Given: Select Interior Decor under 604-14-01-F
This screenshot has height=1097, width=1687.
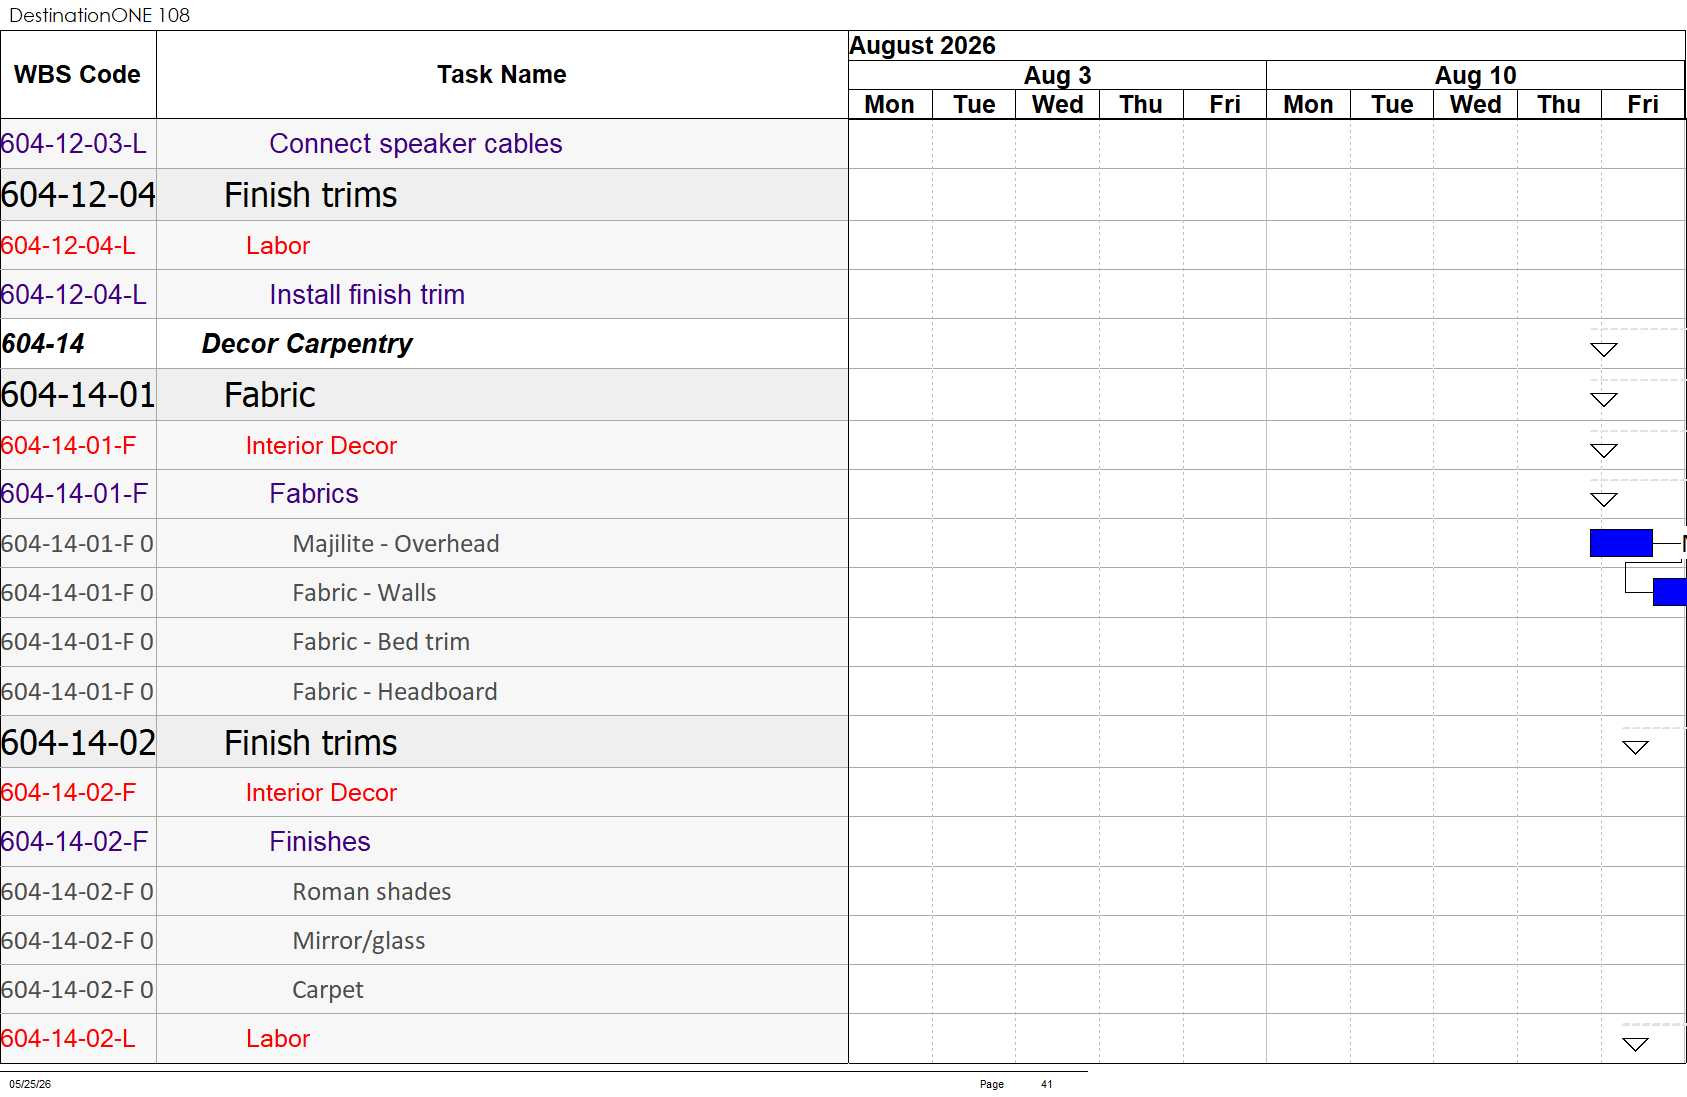Looking at the screenshot, I should 321,445.
